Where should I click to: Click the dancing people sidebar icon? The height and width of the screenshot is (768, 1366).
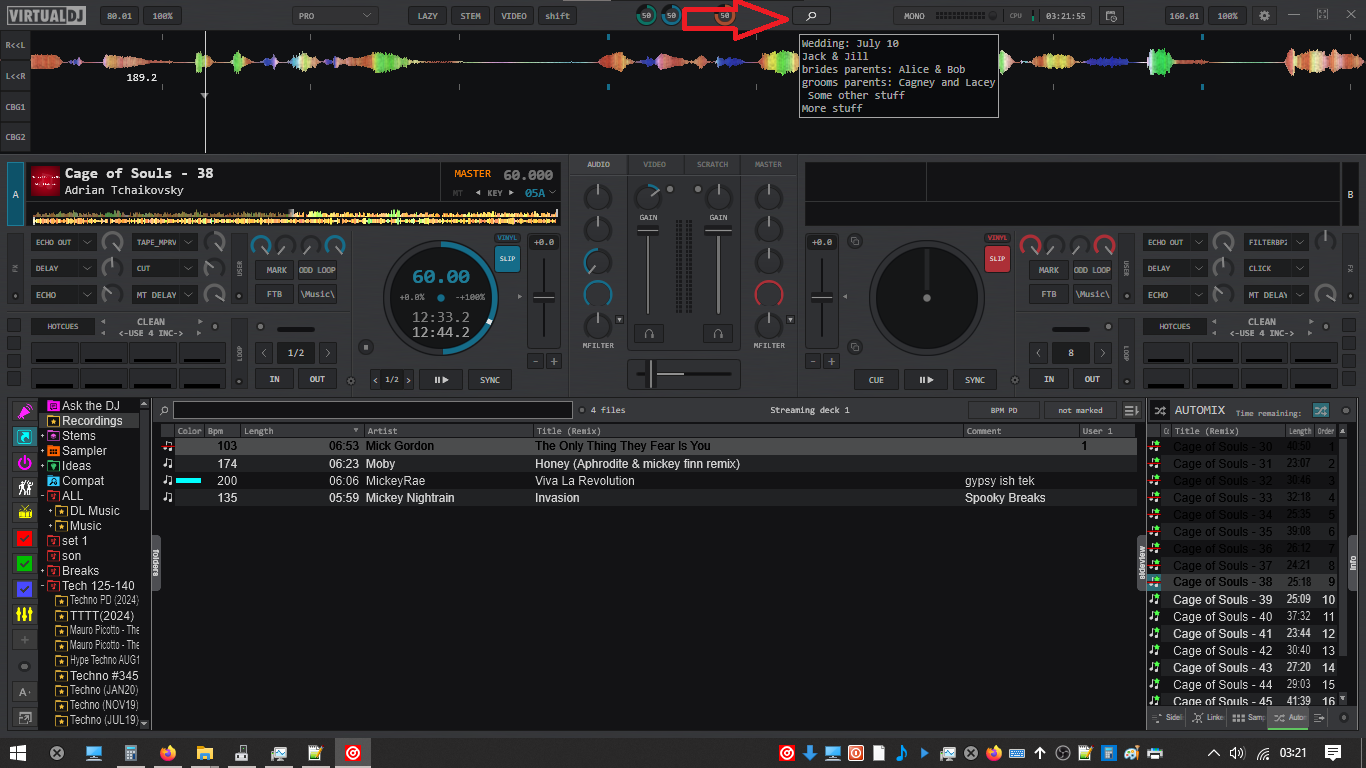(25, 487)
